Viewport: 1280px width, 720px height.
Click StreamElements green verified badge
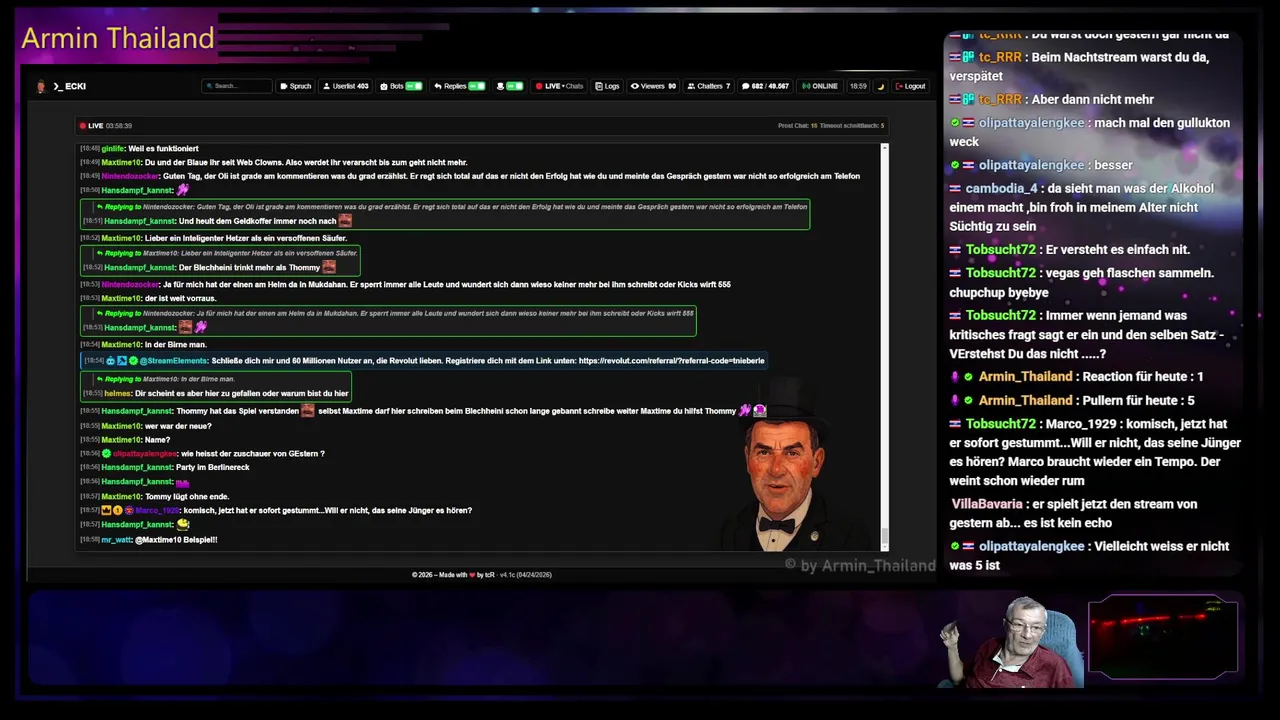133,360
